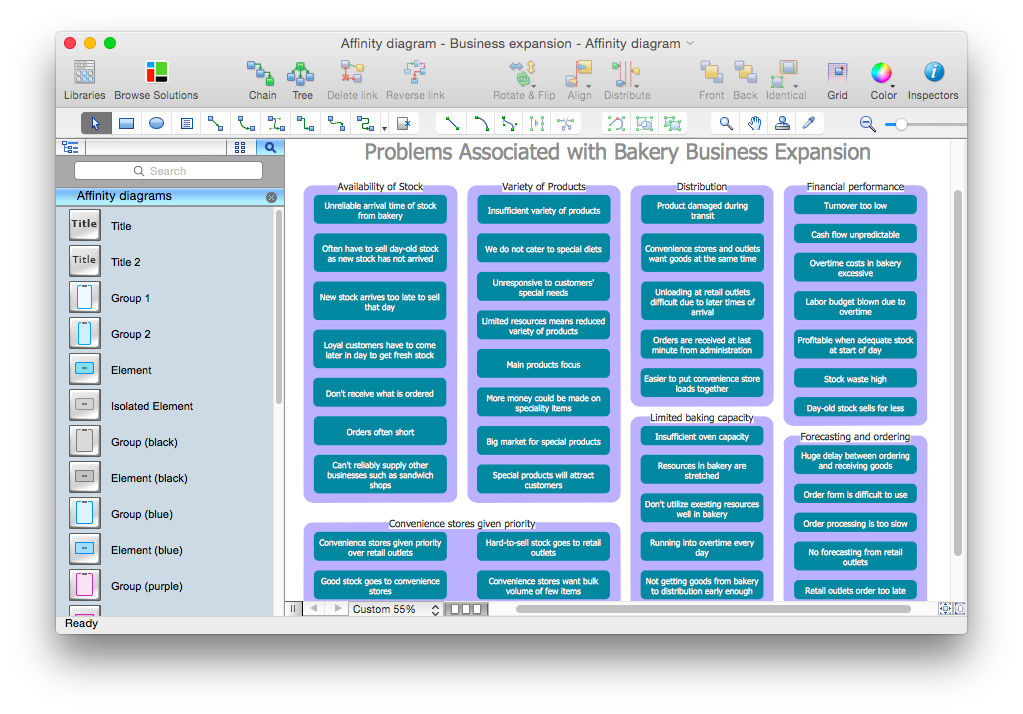Viewport: 1023px width, 714px height.
Task: Choose the Group (purple) shape
Action: pos(85,585)
